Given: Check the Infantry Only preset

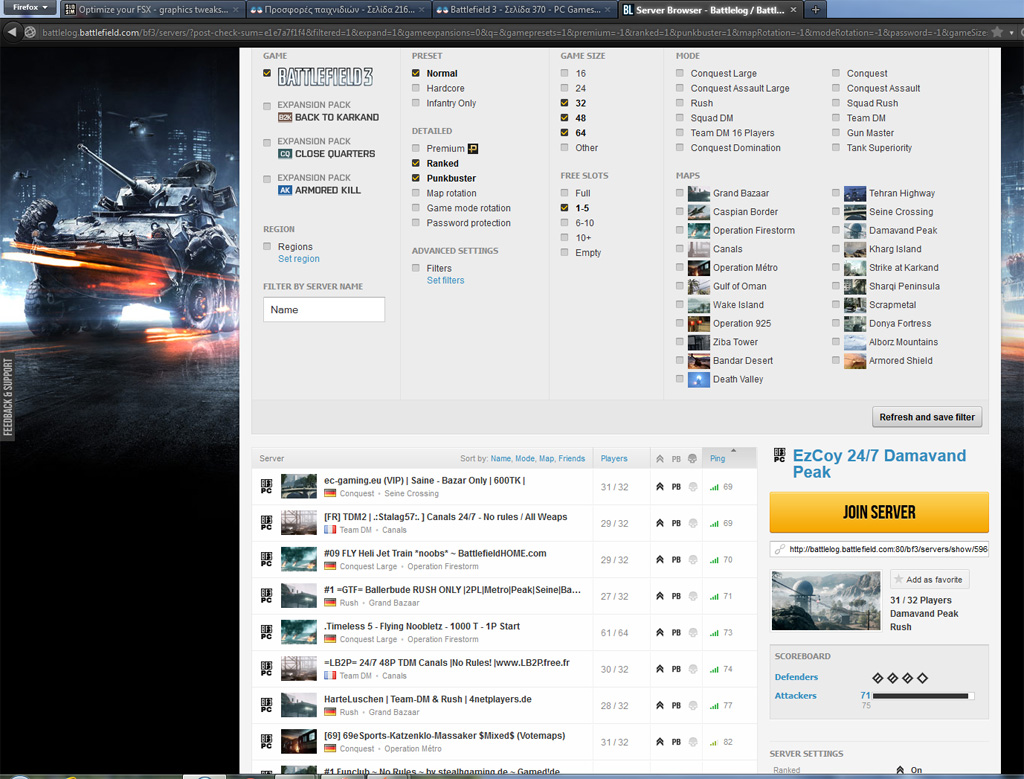Looking at the screenshot, I should tap(415, 103).
